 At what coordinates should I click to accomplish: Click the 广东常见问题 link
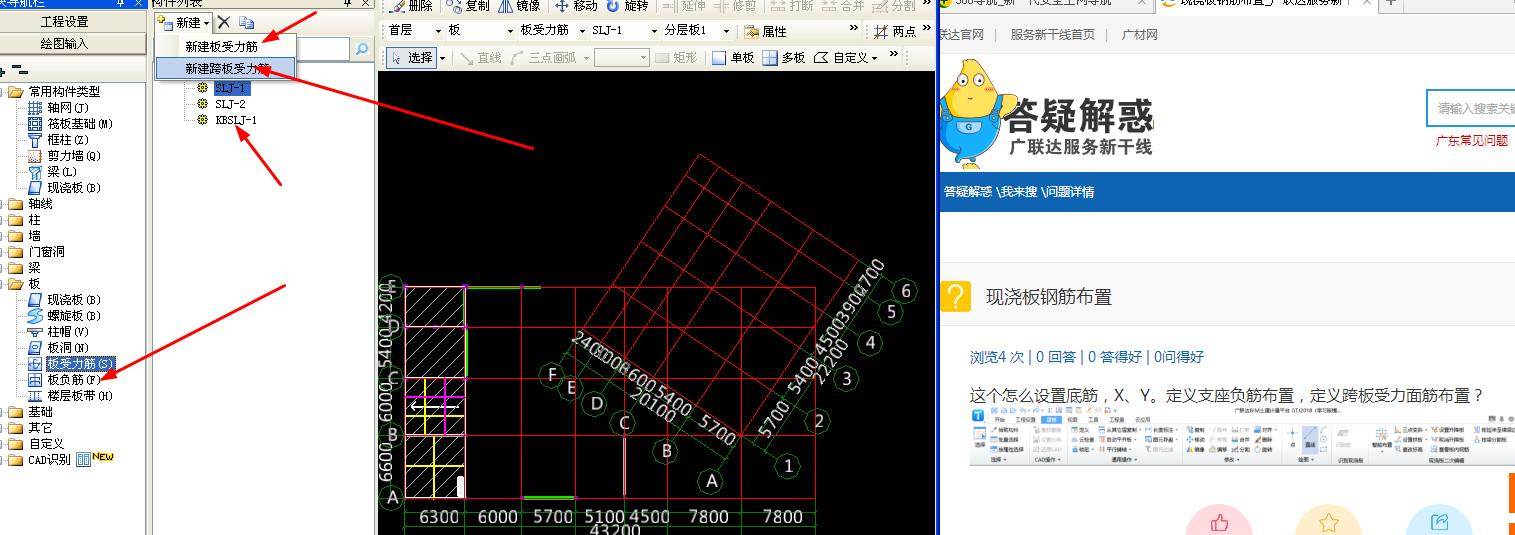[1471, 141]
